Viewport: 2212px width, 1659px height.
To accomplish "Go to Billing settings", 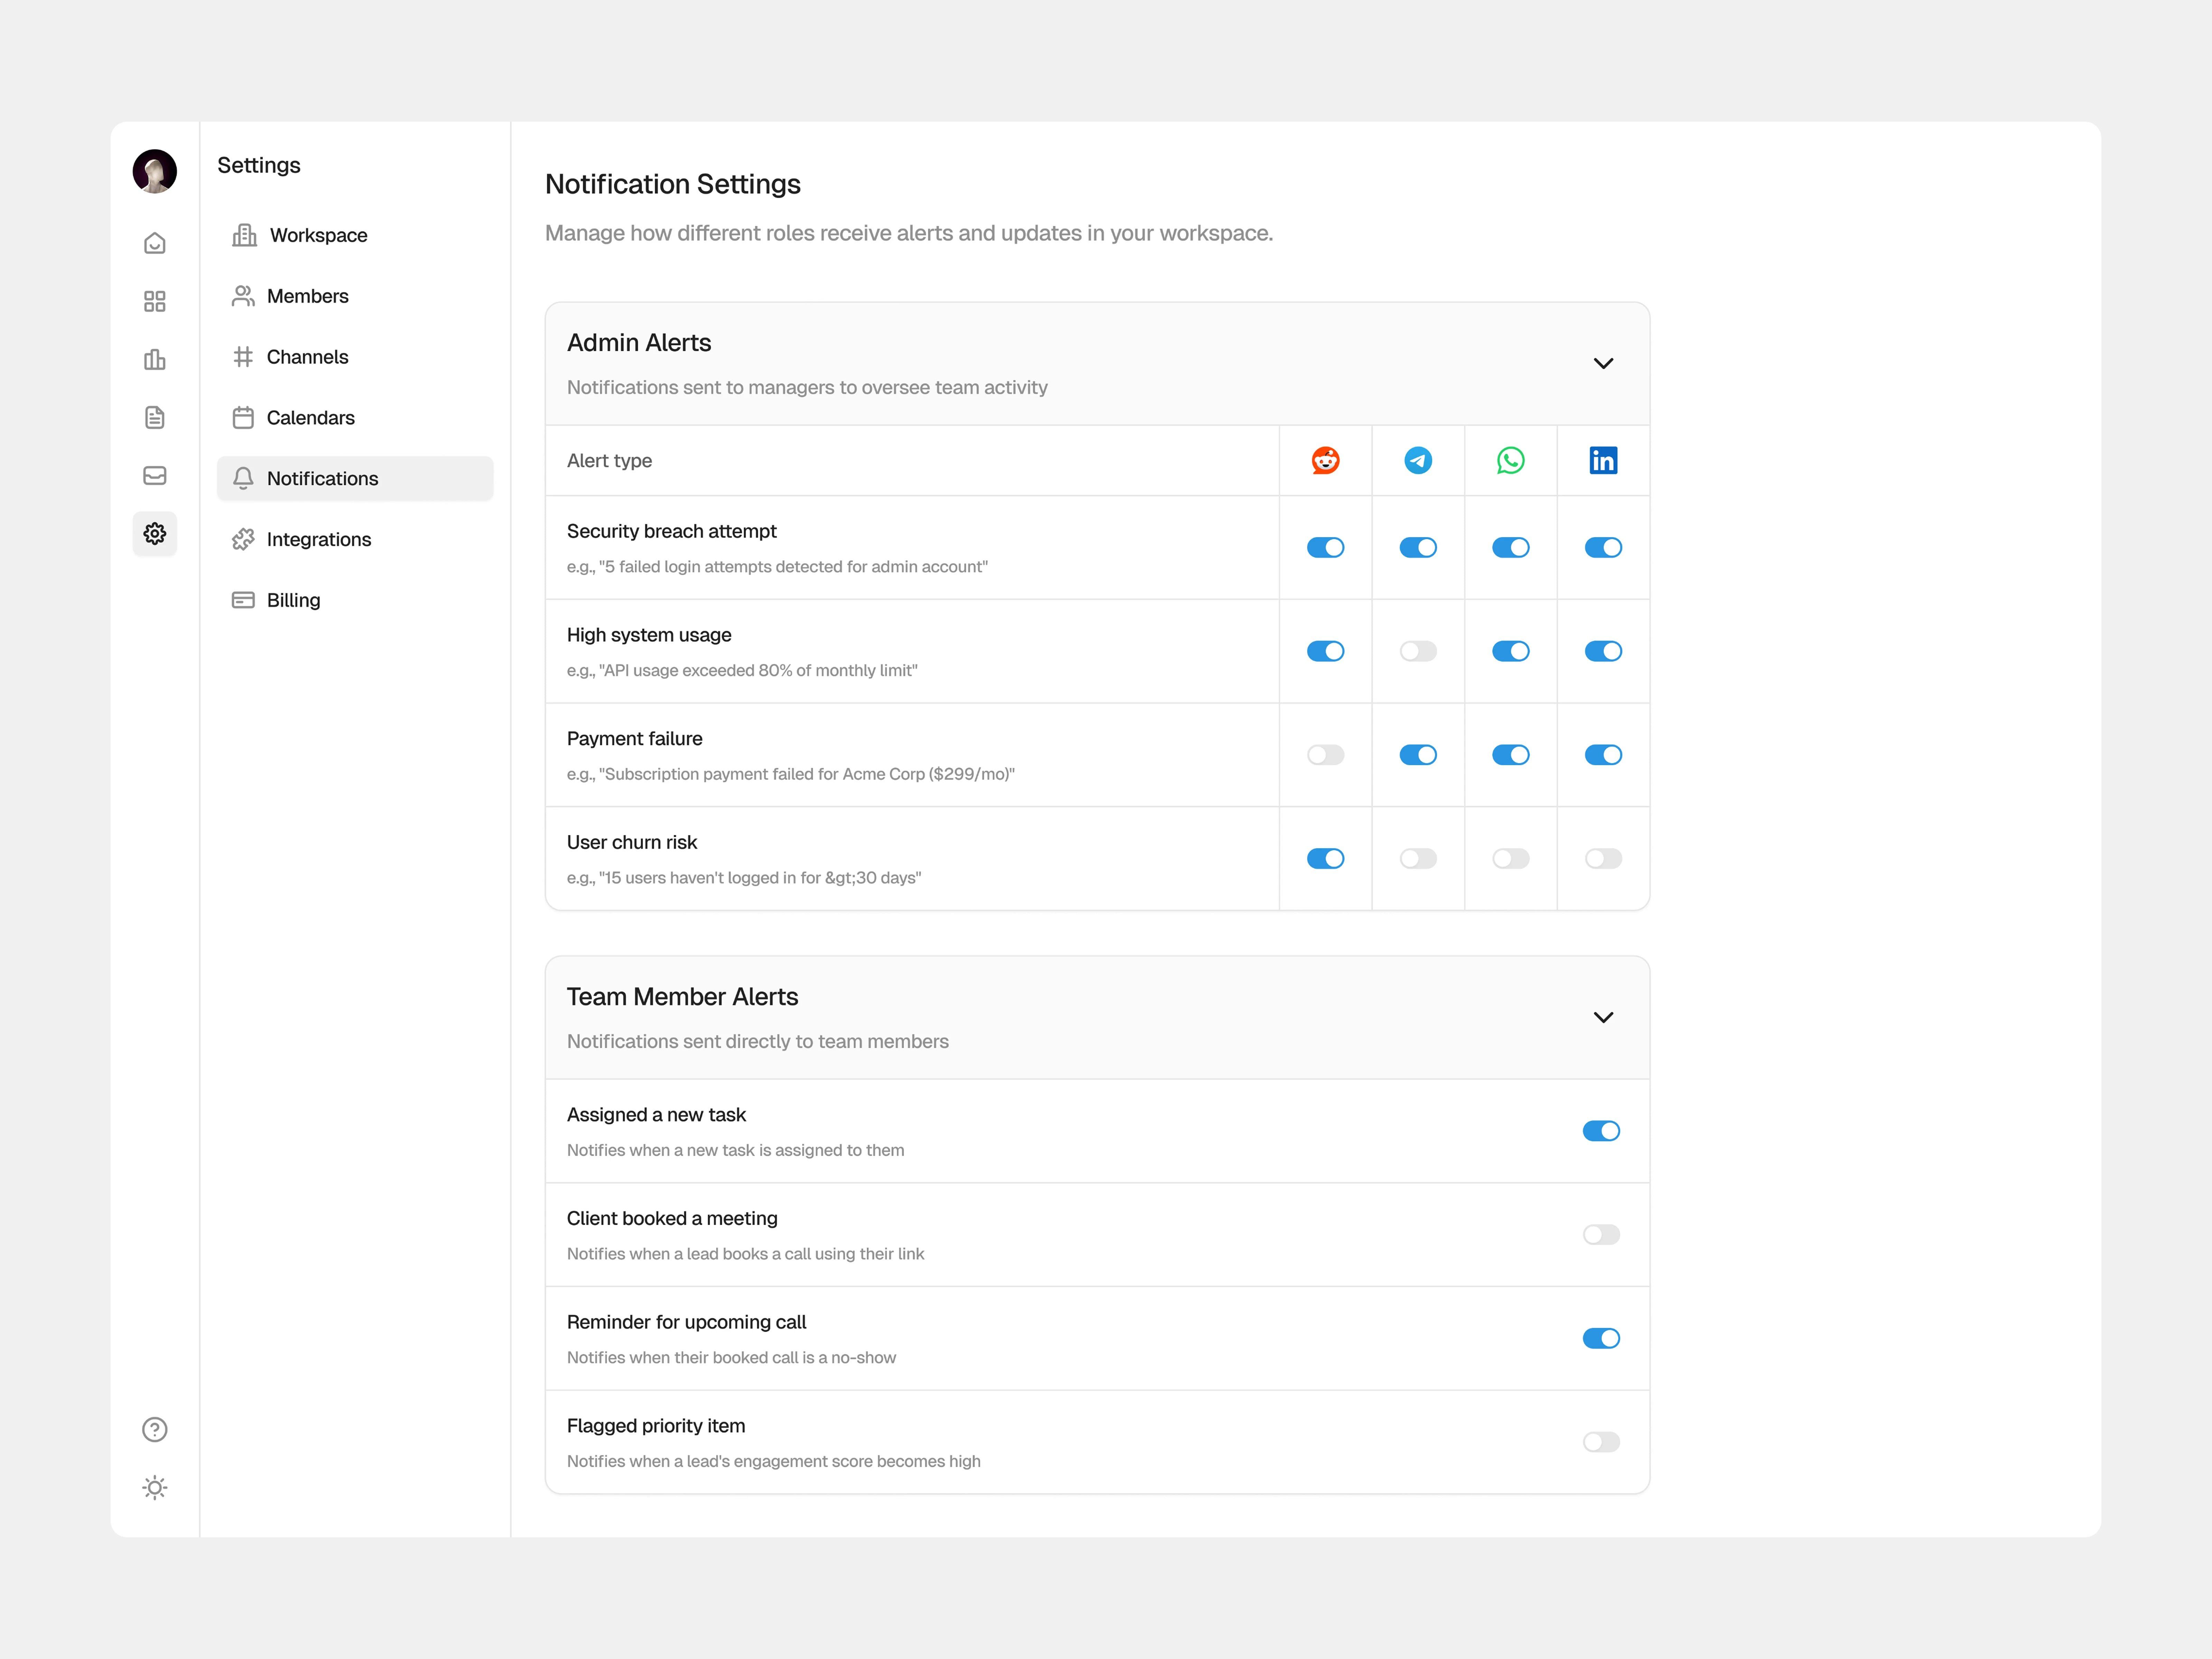I will point(293,600).
